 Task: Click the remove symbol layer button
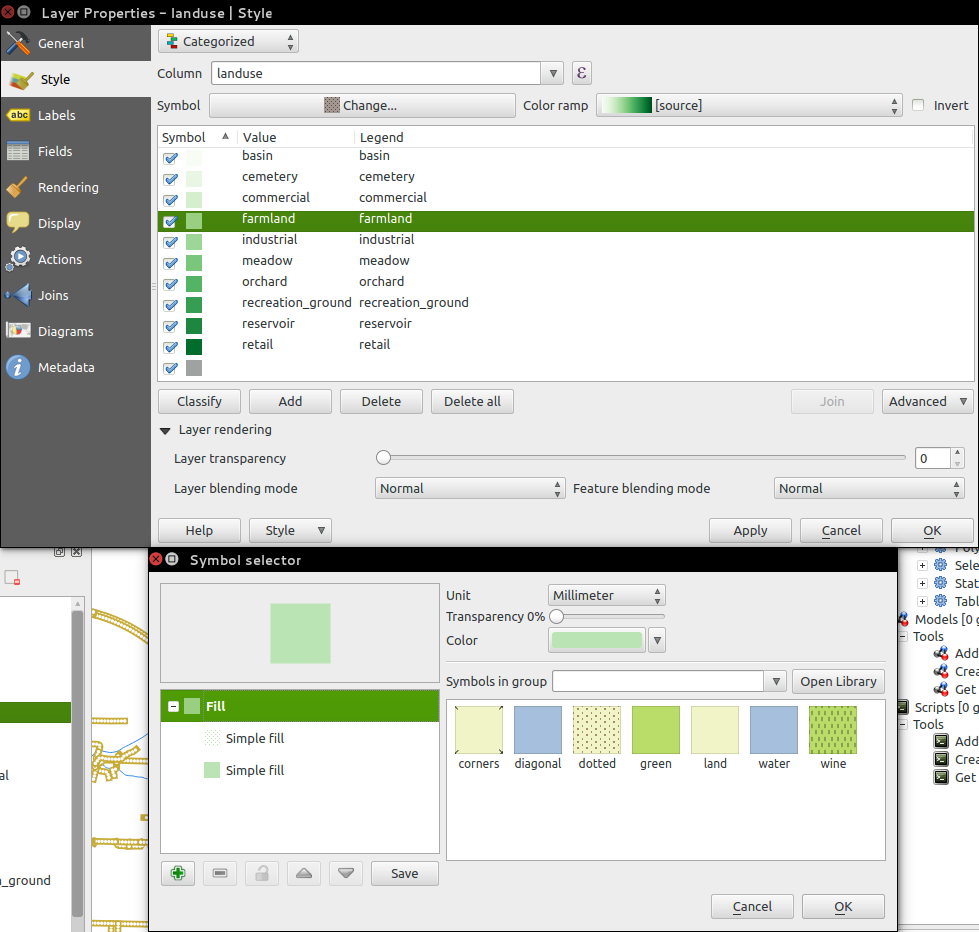[220, 873]
